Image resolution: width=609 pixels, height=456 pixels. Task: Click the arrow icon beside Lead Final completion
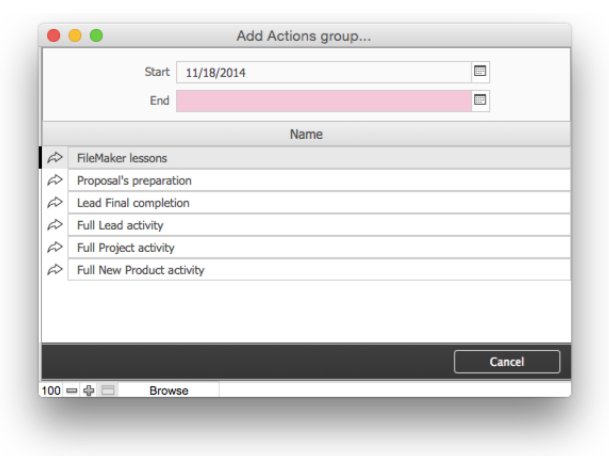point(55,203)
